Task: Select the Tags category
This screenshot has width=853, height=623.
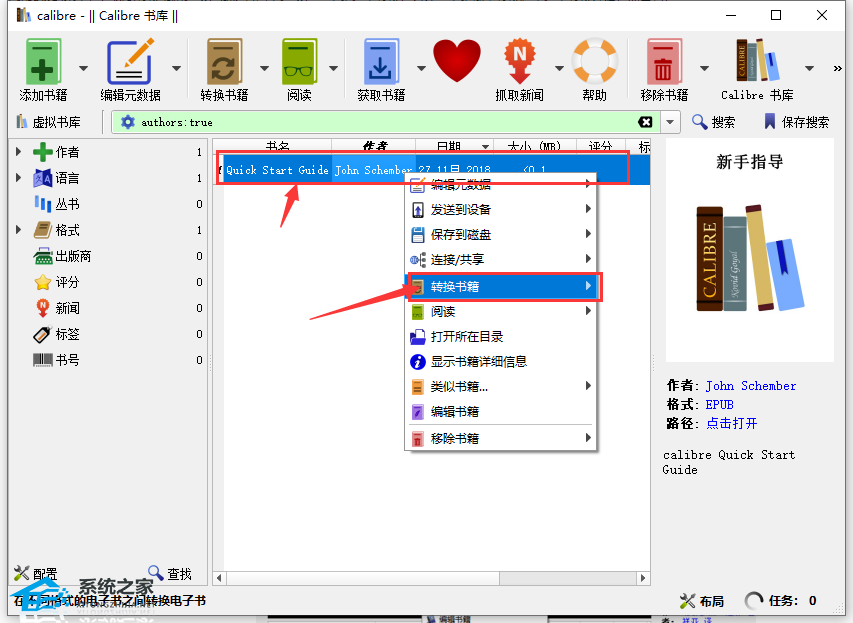Action: 57,334
